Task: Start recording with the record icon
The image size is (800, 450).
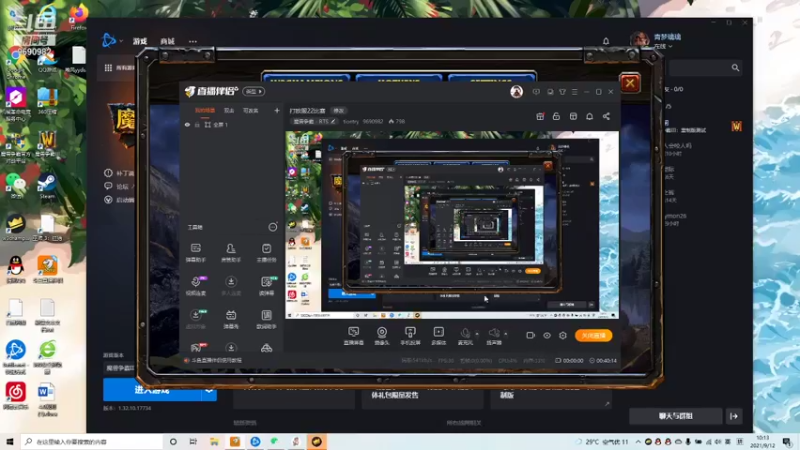Action: click(530, 335)
